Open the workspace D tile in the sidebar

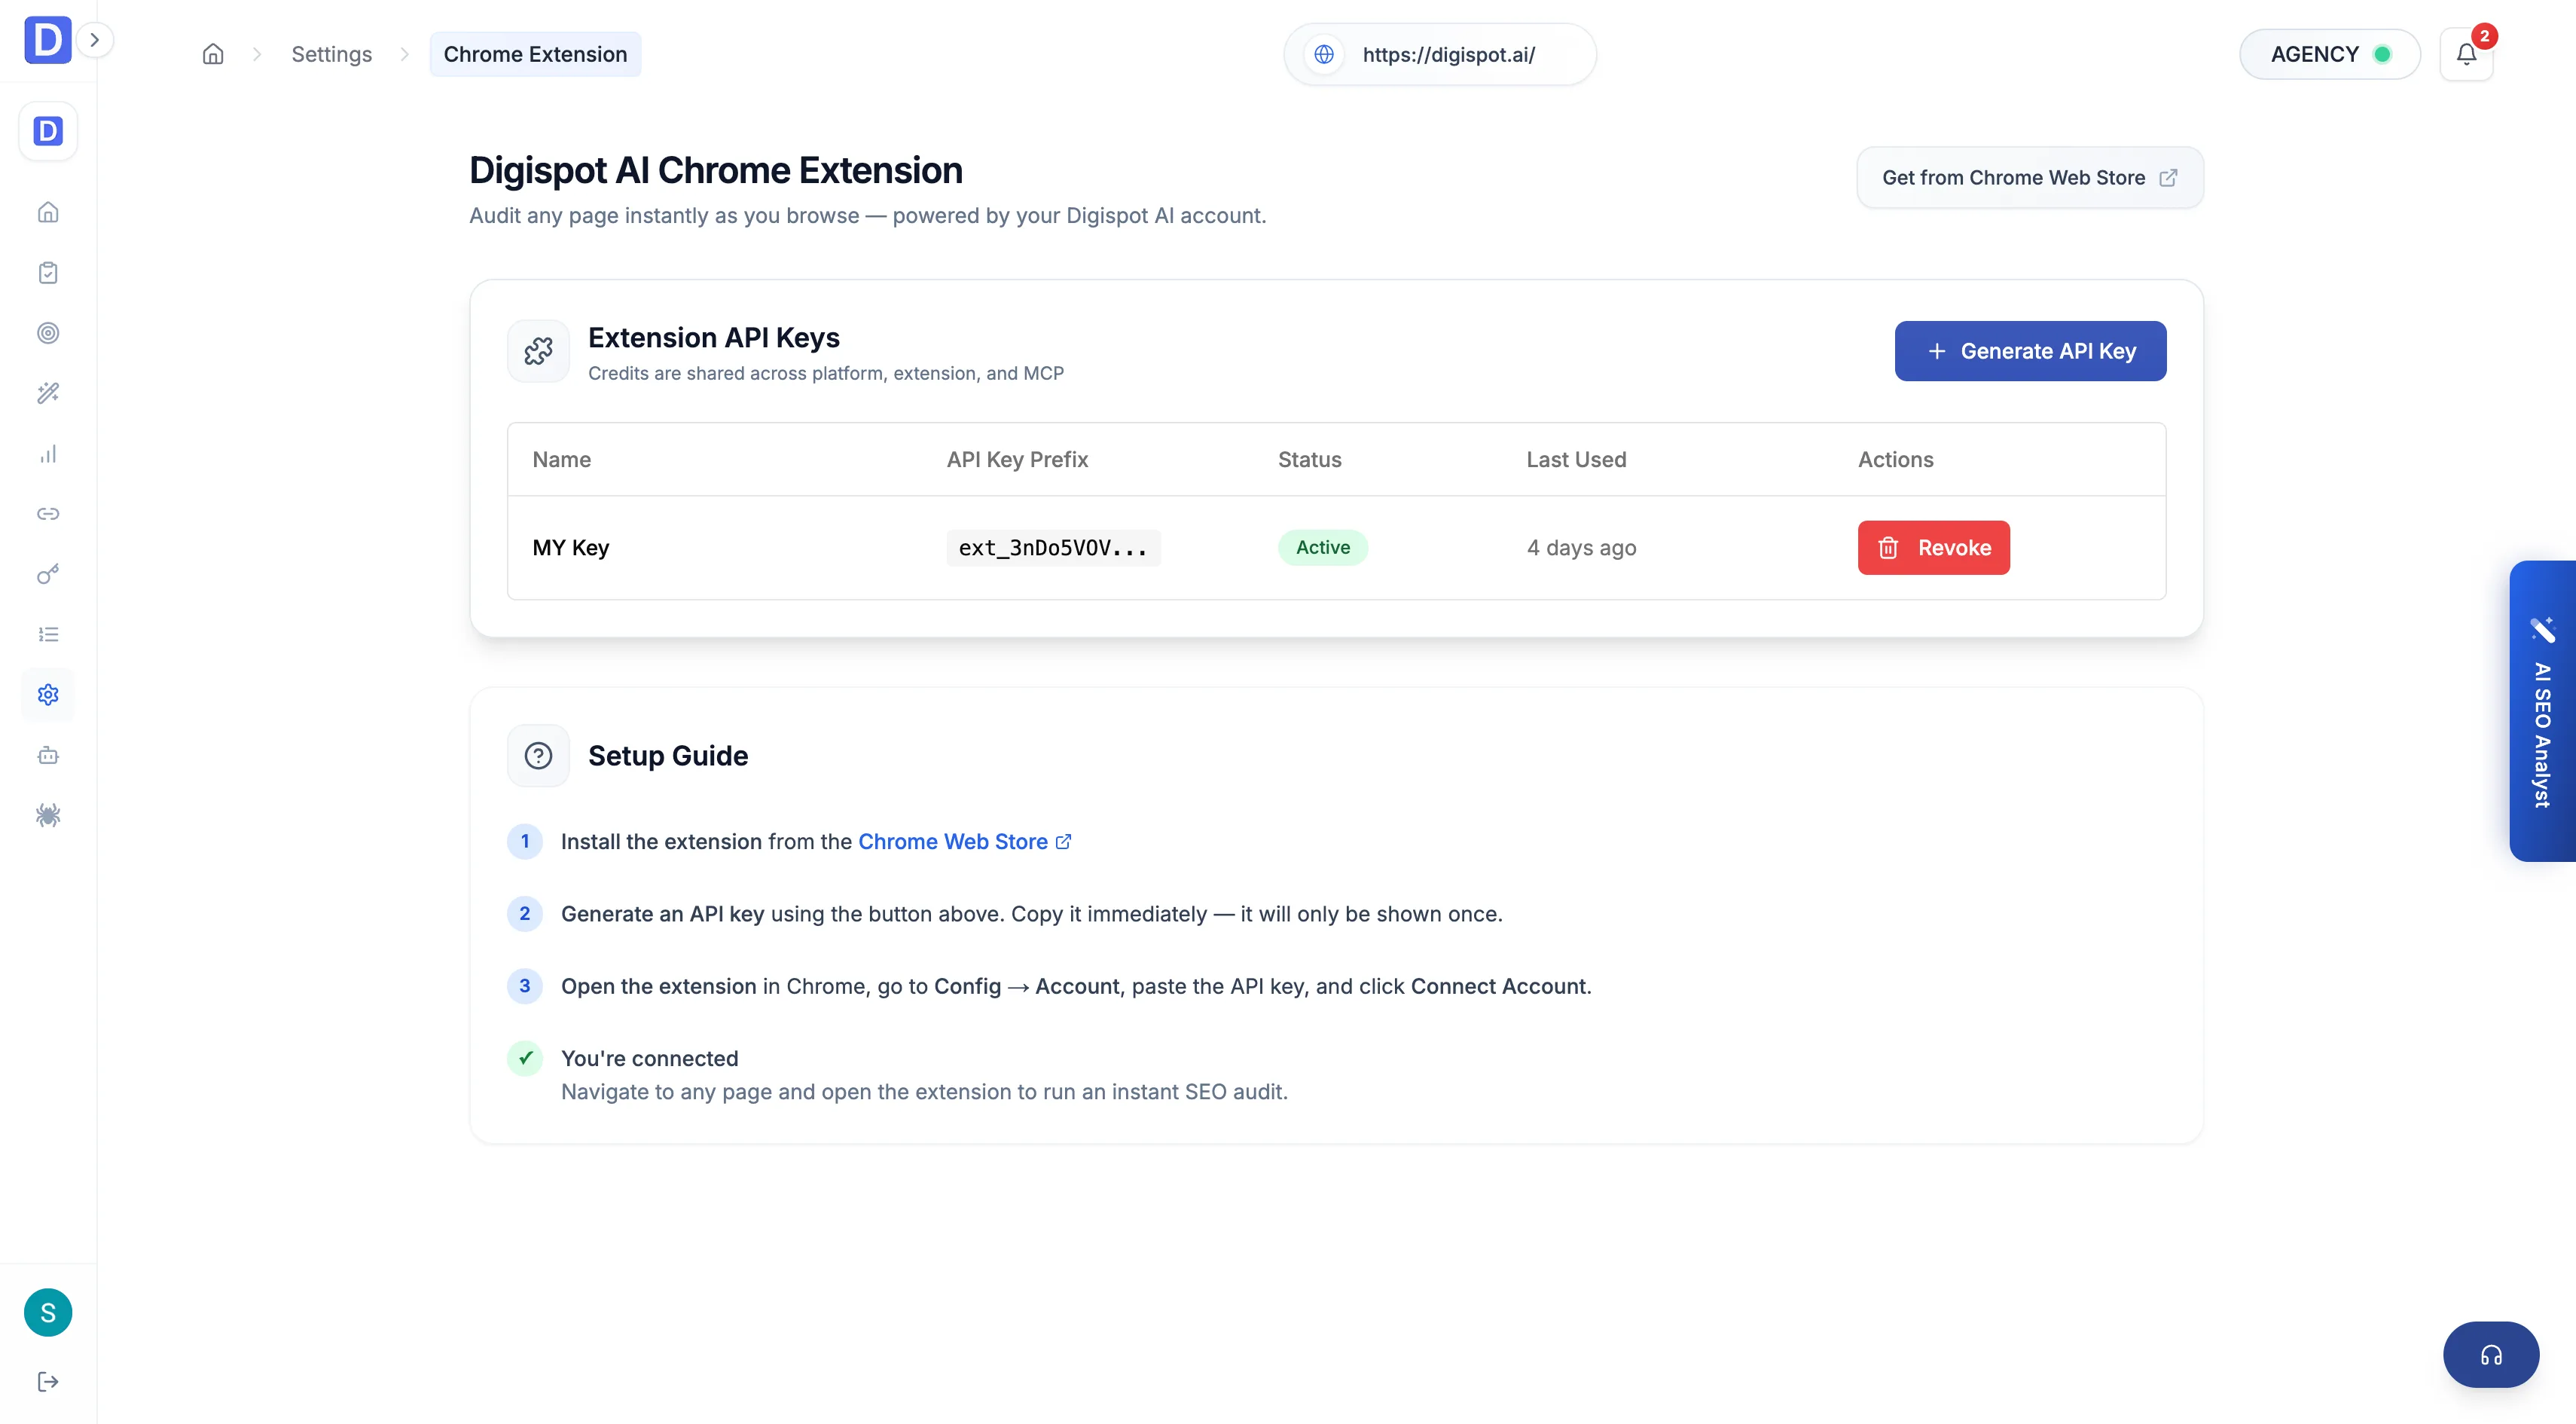pos(48,131)
